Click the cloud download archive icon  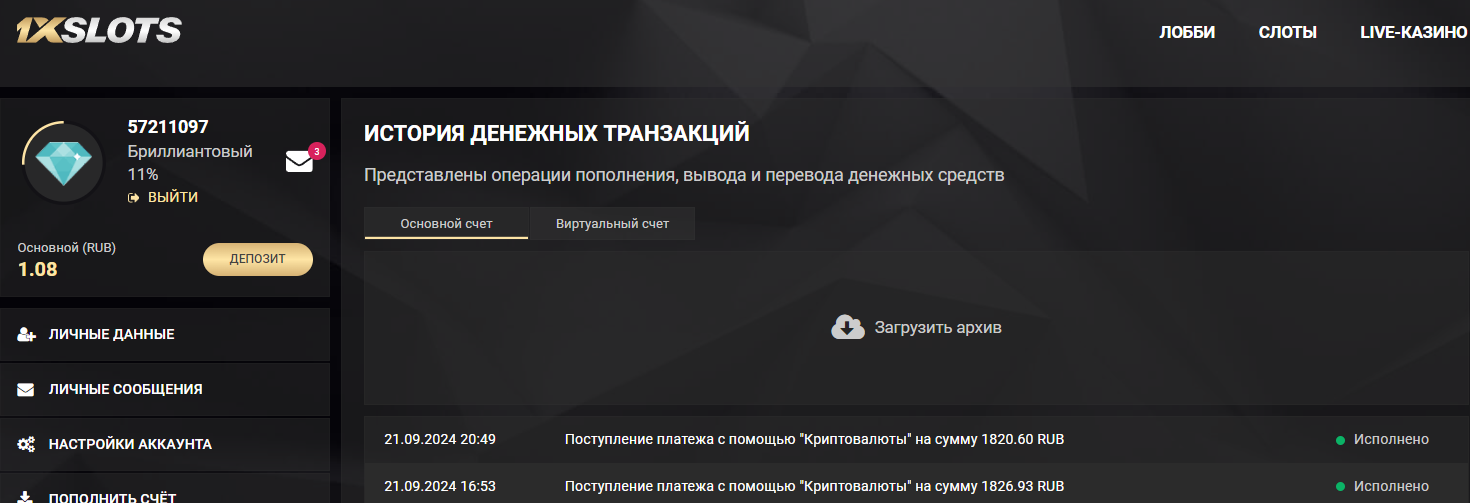(x=848, y=327)
